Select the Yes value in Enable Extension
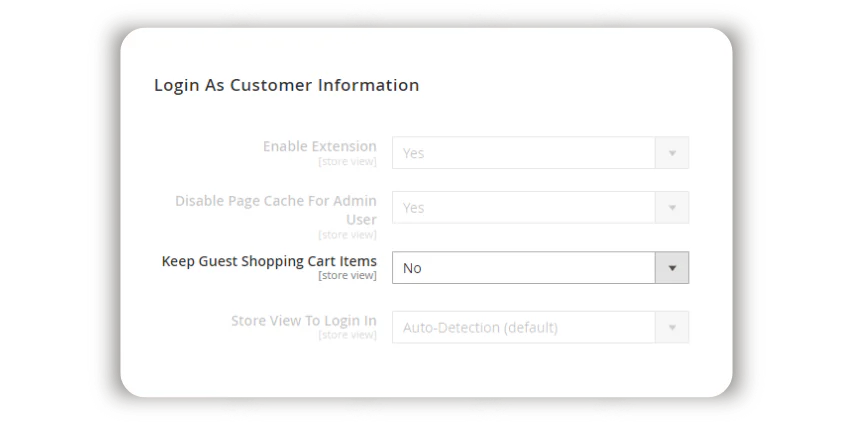 point(413,153)
